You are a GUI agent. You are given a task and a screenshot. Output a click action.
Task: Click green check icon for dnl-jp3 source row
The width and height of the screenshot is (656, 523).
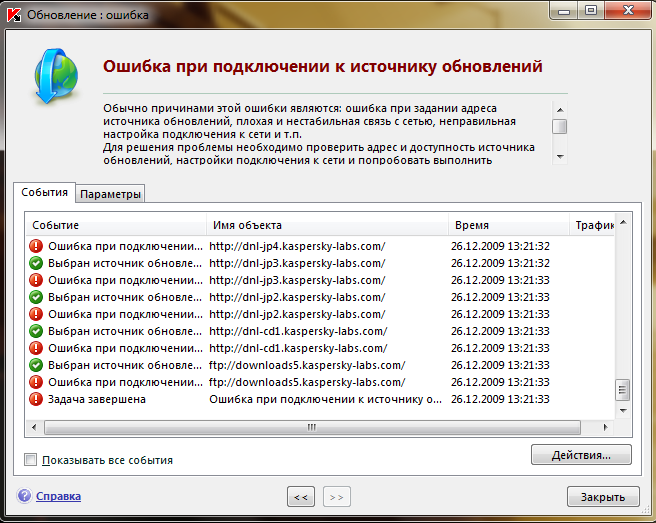(37, 263)
